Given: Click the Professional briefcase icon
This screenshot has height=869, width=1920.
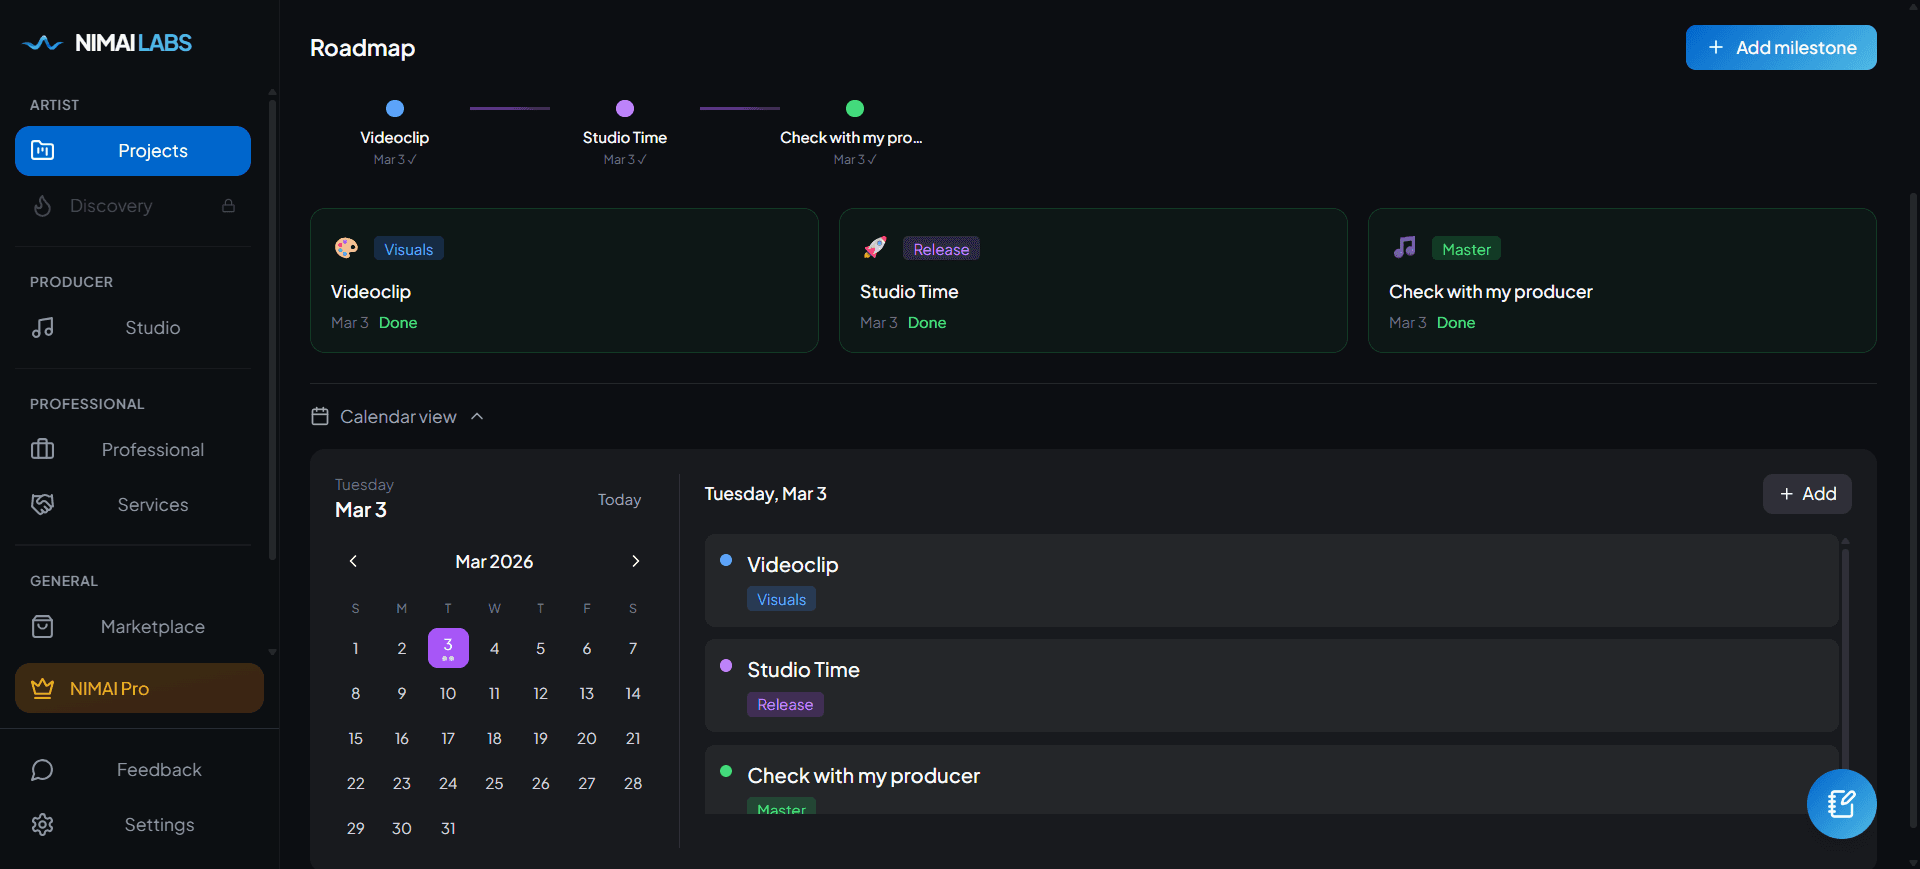Looking at the screenshot, I should pyautogui.click(x=43, y=449).
